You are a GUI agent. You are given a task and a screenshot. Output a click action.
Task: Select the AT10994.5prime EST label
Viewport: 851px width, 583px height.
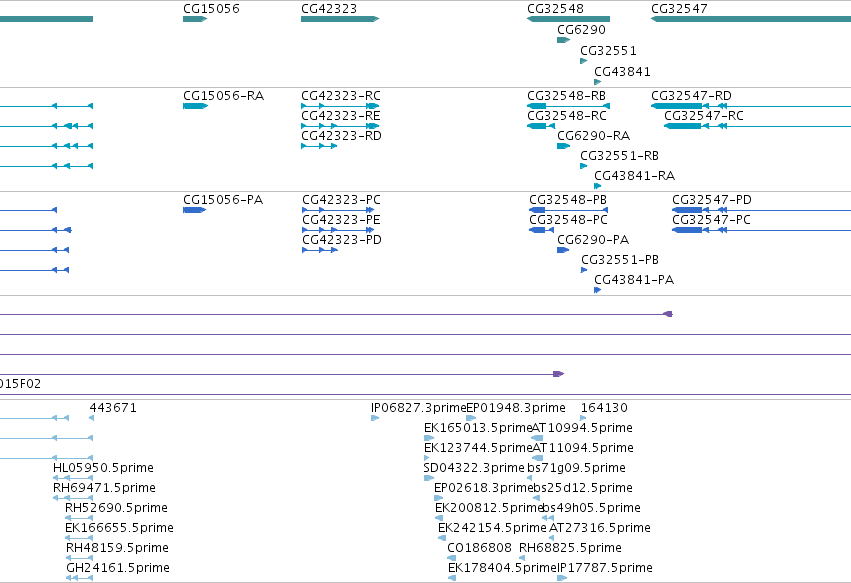tap(582, 428)
